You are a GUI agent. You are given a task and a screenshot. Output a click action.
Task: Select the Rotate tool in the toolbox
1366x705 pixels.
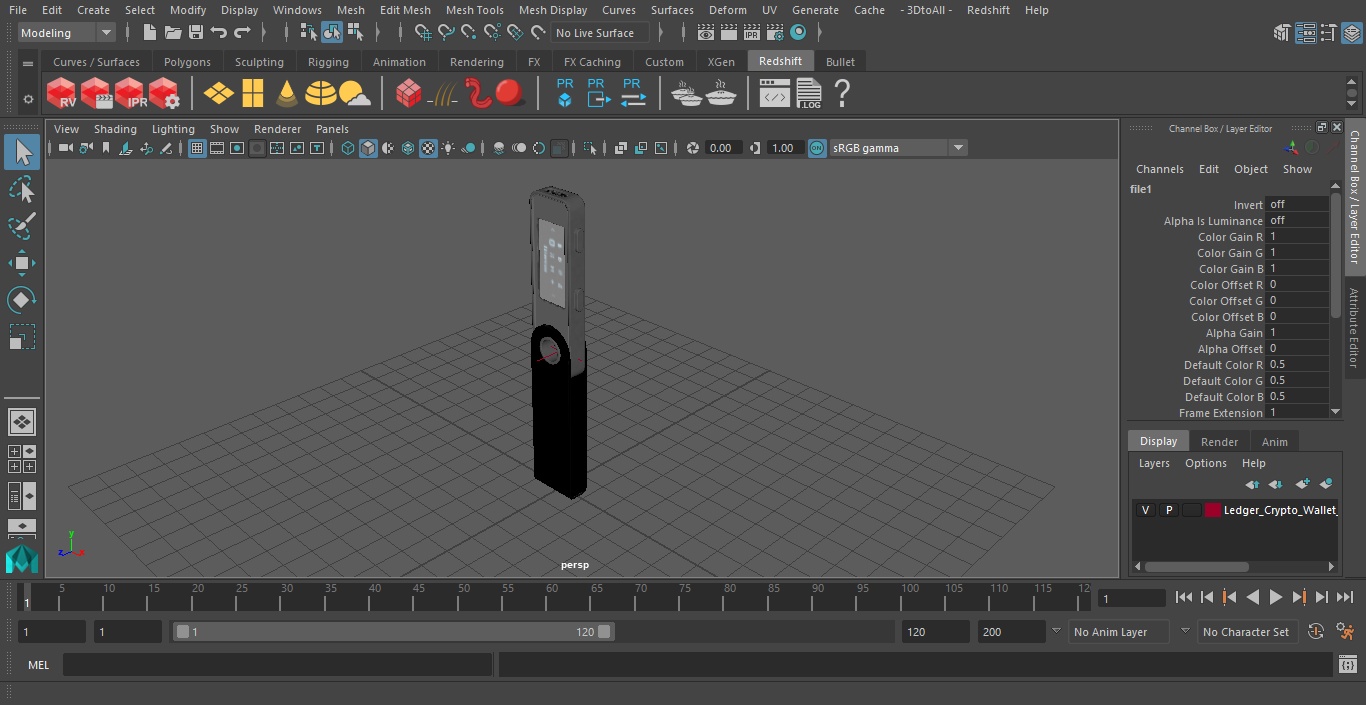(x=22, y=300)
